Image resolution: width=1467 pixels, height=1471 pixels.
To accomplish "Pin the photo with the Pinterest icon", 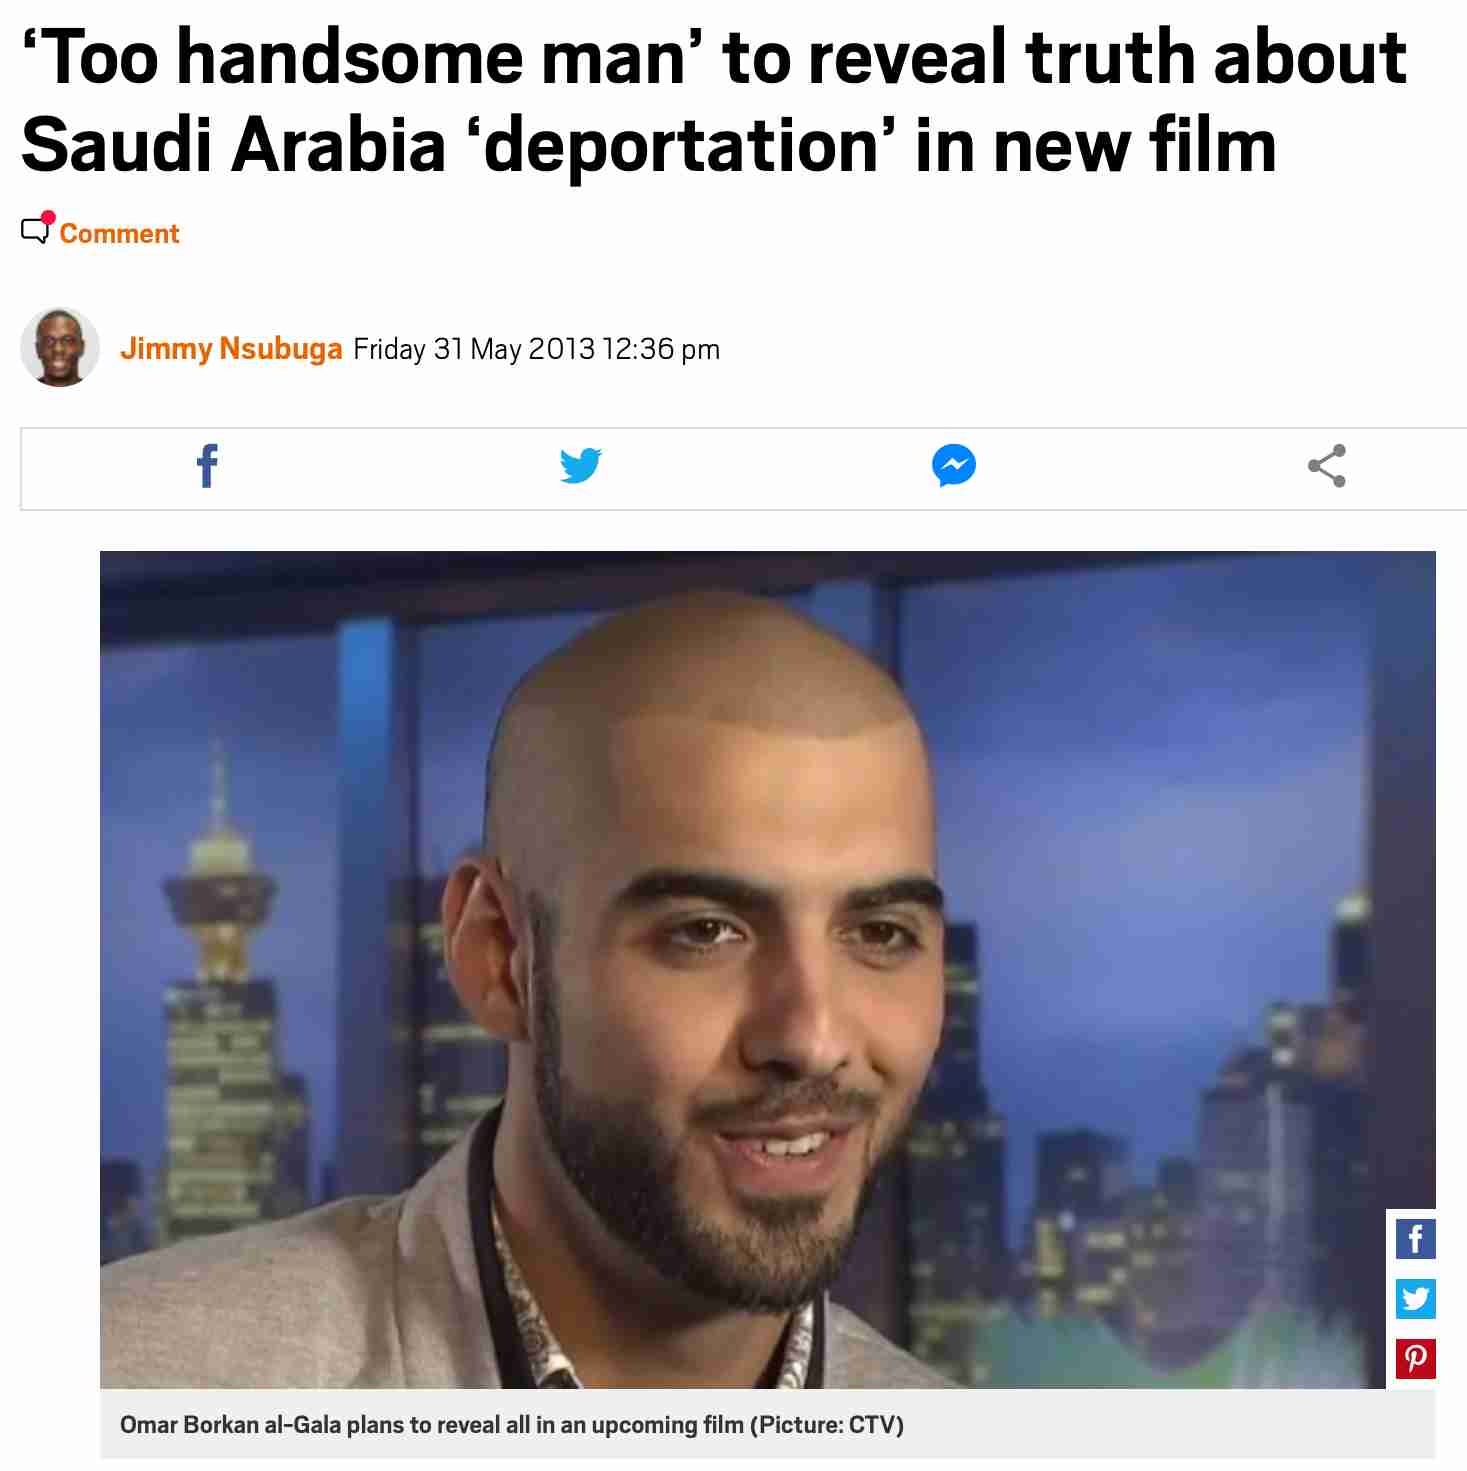I will point(1415,1359).
